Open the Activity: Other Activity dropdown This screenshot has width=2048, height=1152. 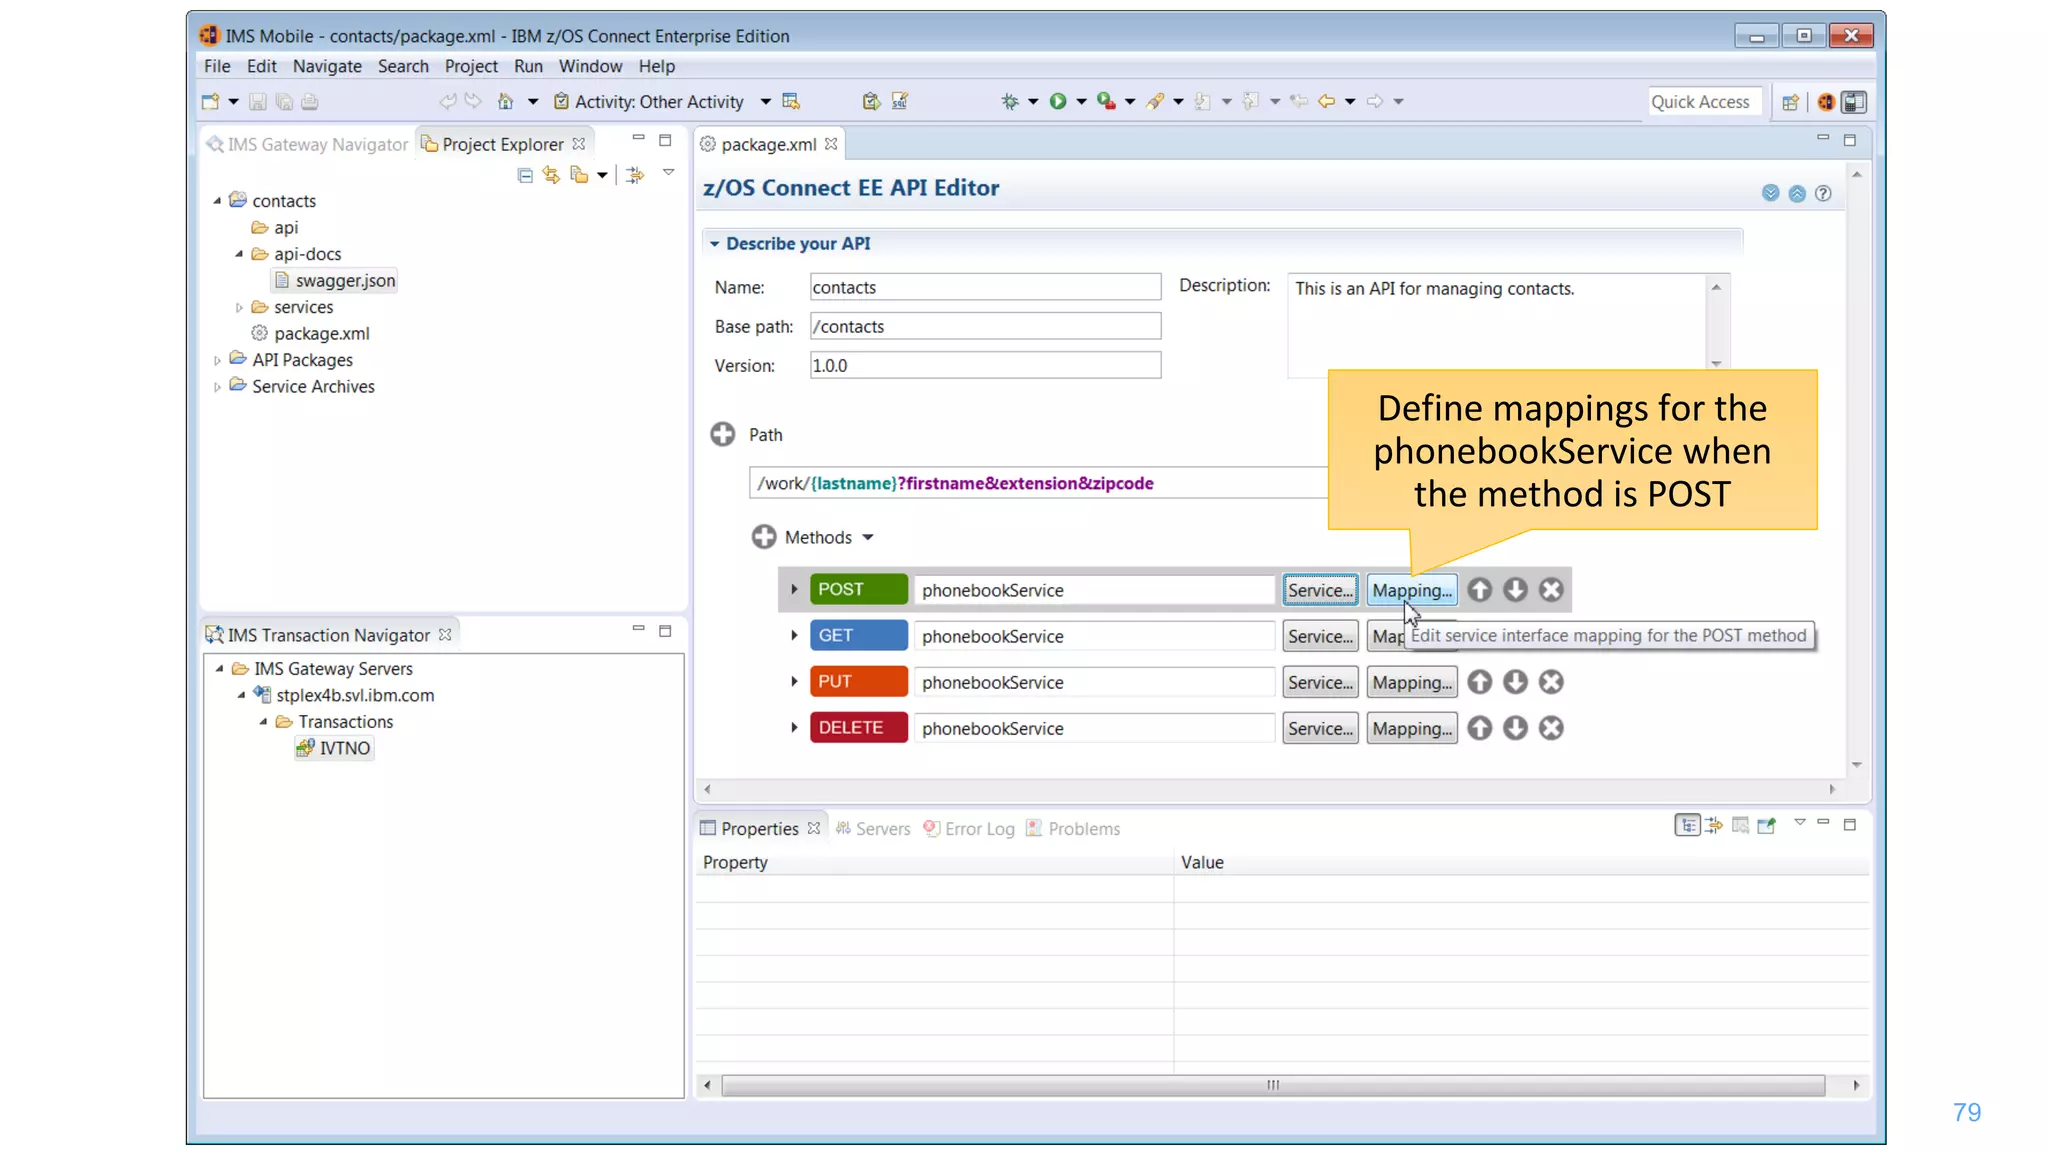tap(765, 101)
